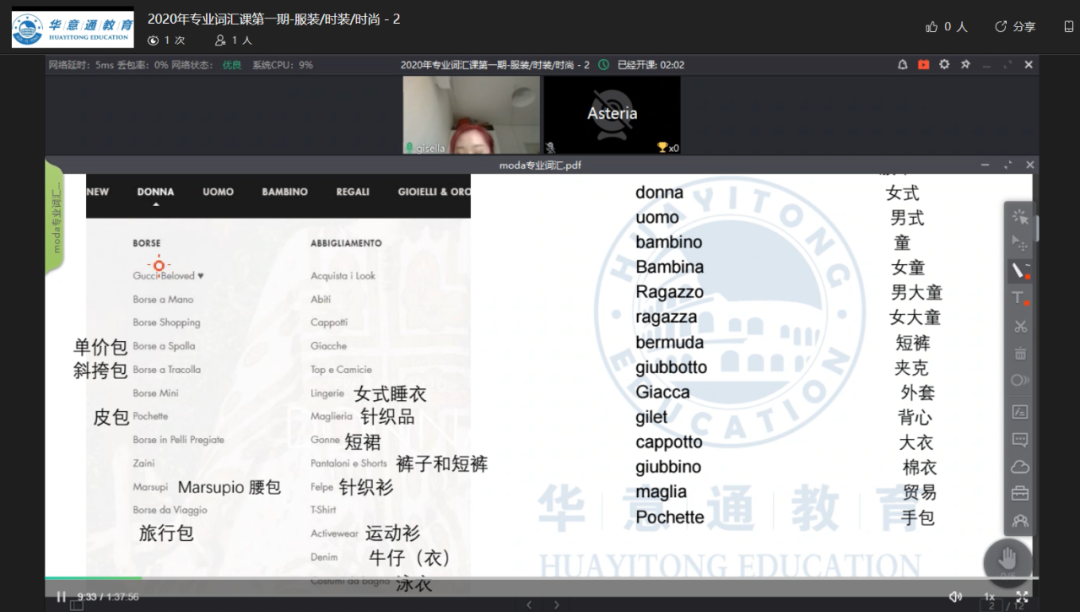Click the trash delete annotations icon
Screen dimensions: 1080x612
pyautogui.click(x=1020, y=354)
